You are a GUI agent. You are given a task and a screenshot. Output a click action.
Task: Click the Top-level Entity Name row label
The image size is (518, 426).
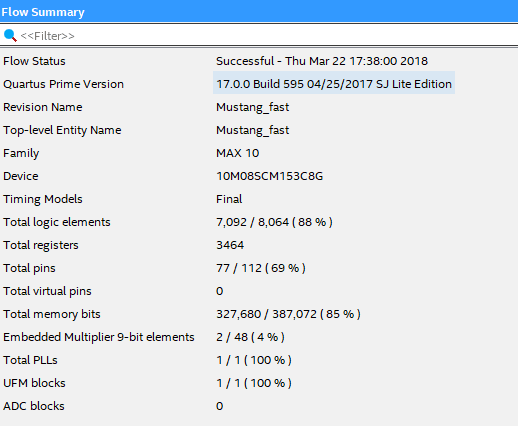tap(62, 130)
